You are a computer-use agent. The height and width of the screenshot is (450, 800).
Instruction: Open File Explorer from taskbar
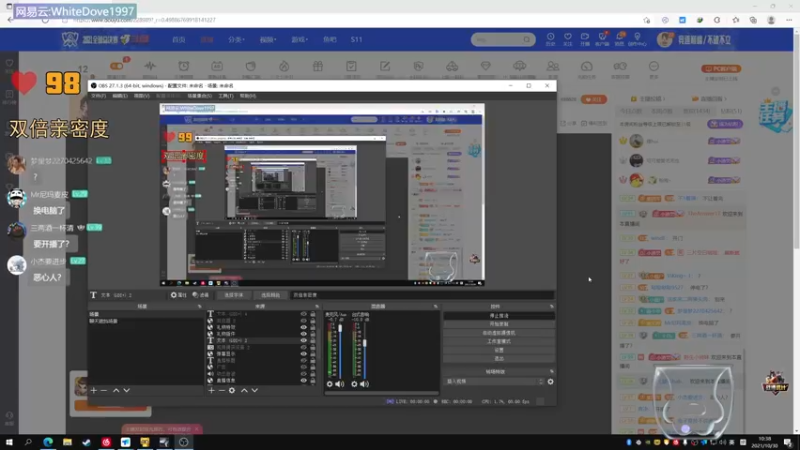(67, 442)
